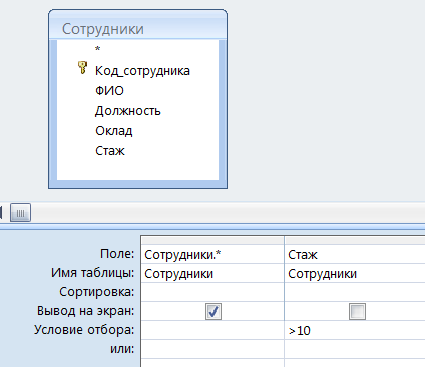The width and height of the screenshot is (425, 367).
Task: Click column selector bar above Сотрудники.* column
Action: coord(213,240)
